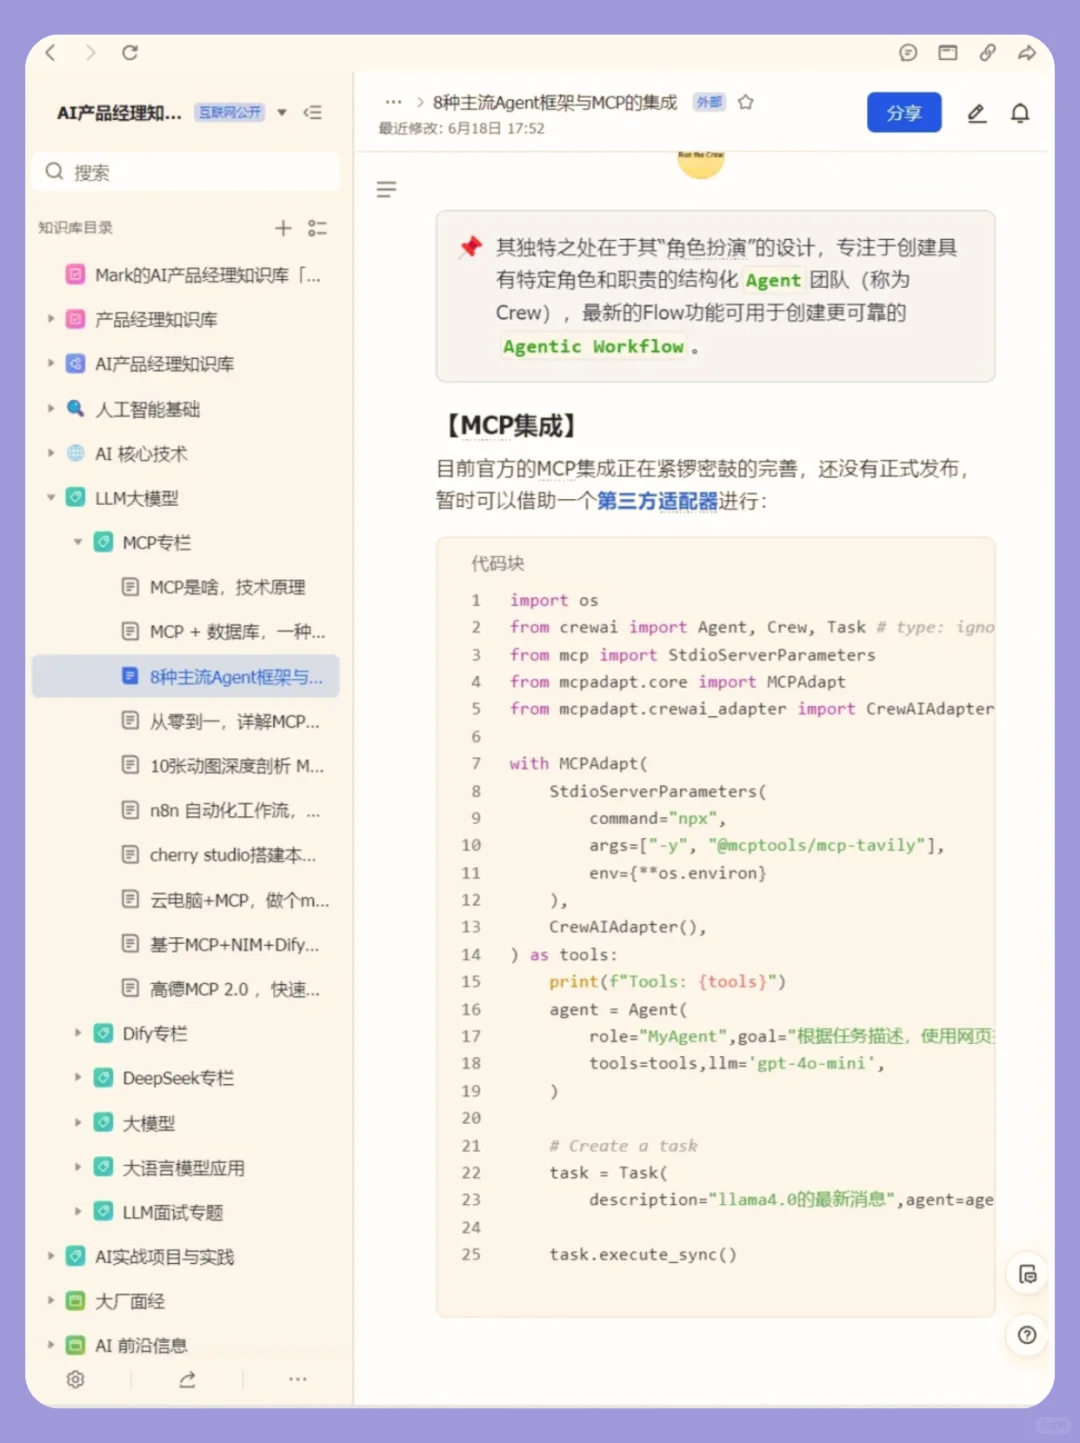Expand the 人工智能基础 node

pyautogui.click(x=51, y=408)
